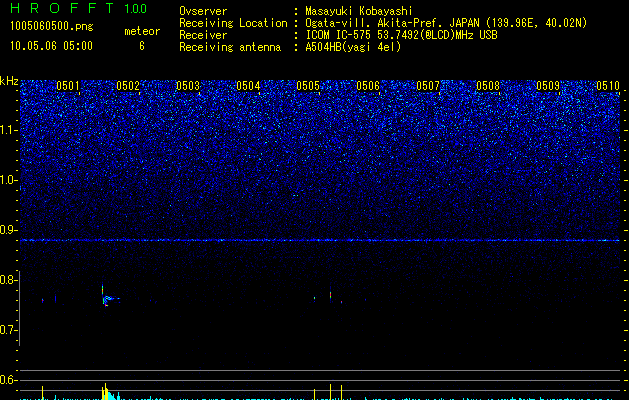
Task: Click the 0507 time marker
Action: coord(428,86)
